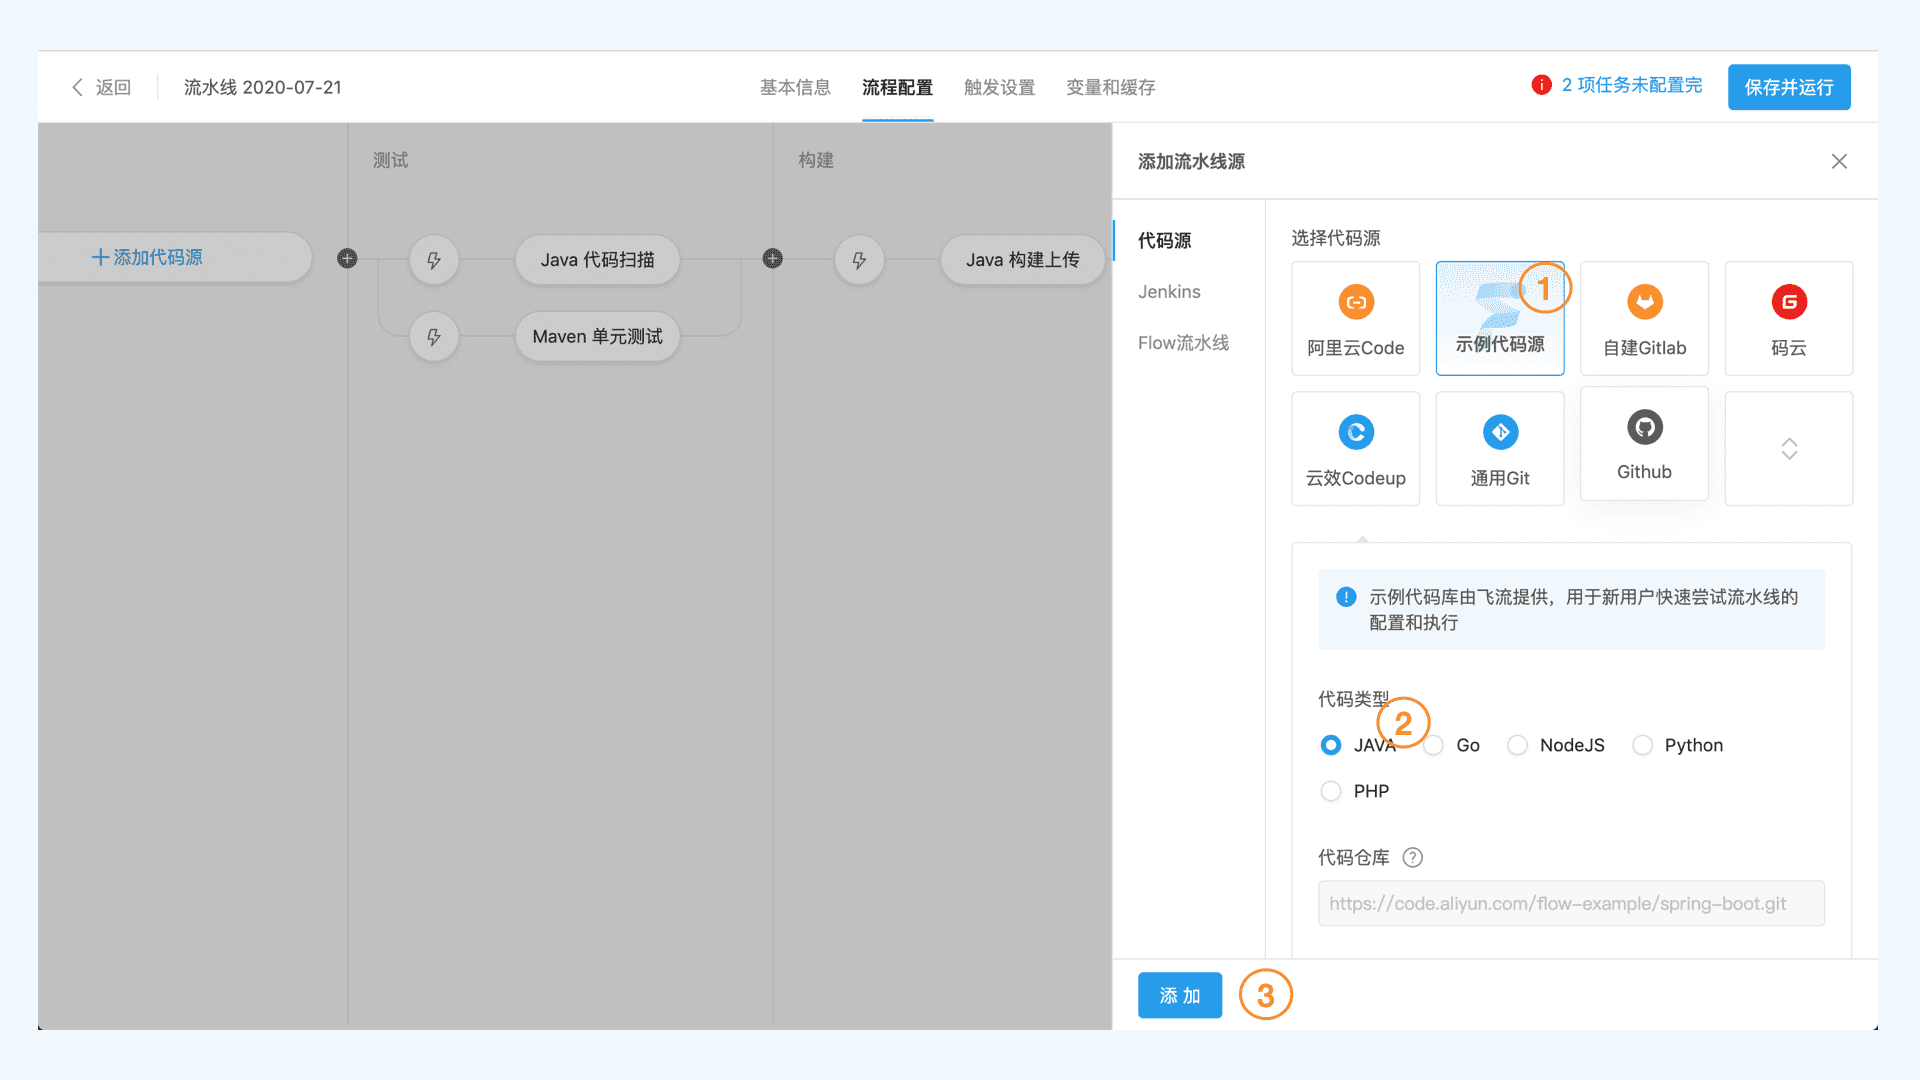Click the help icon beside 代码仓库
1920x1080 pixels.
pyautogui.click(x=1412, y=857)
